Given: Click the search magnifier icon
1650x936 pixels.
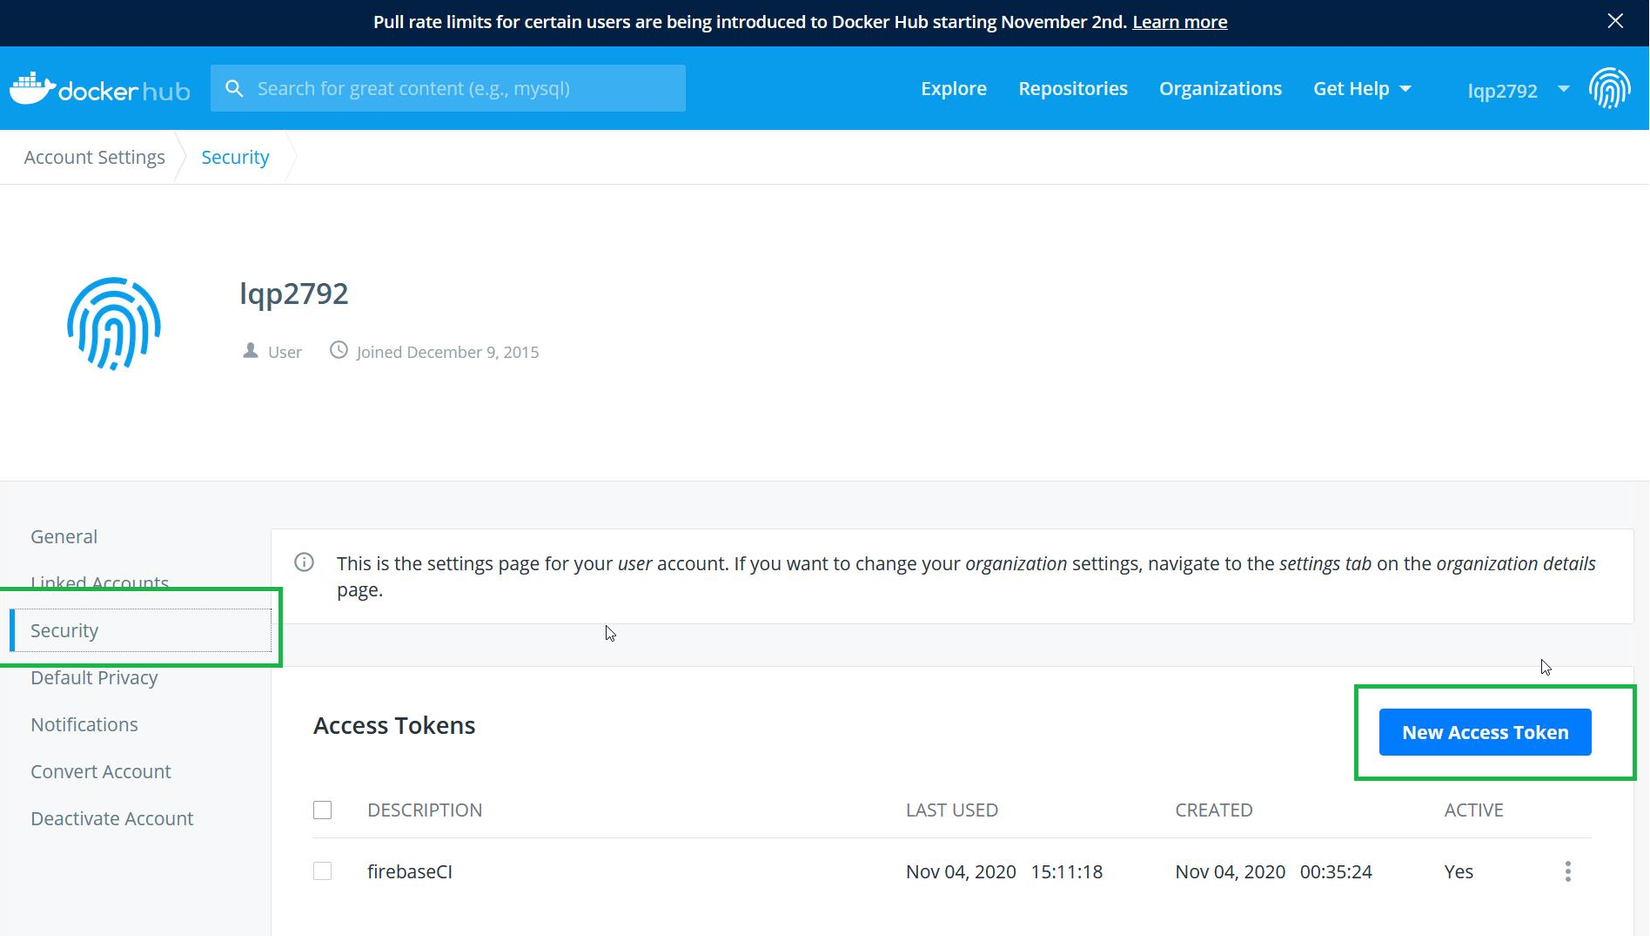Looking at the screenshot, I should coord(234,89).
